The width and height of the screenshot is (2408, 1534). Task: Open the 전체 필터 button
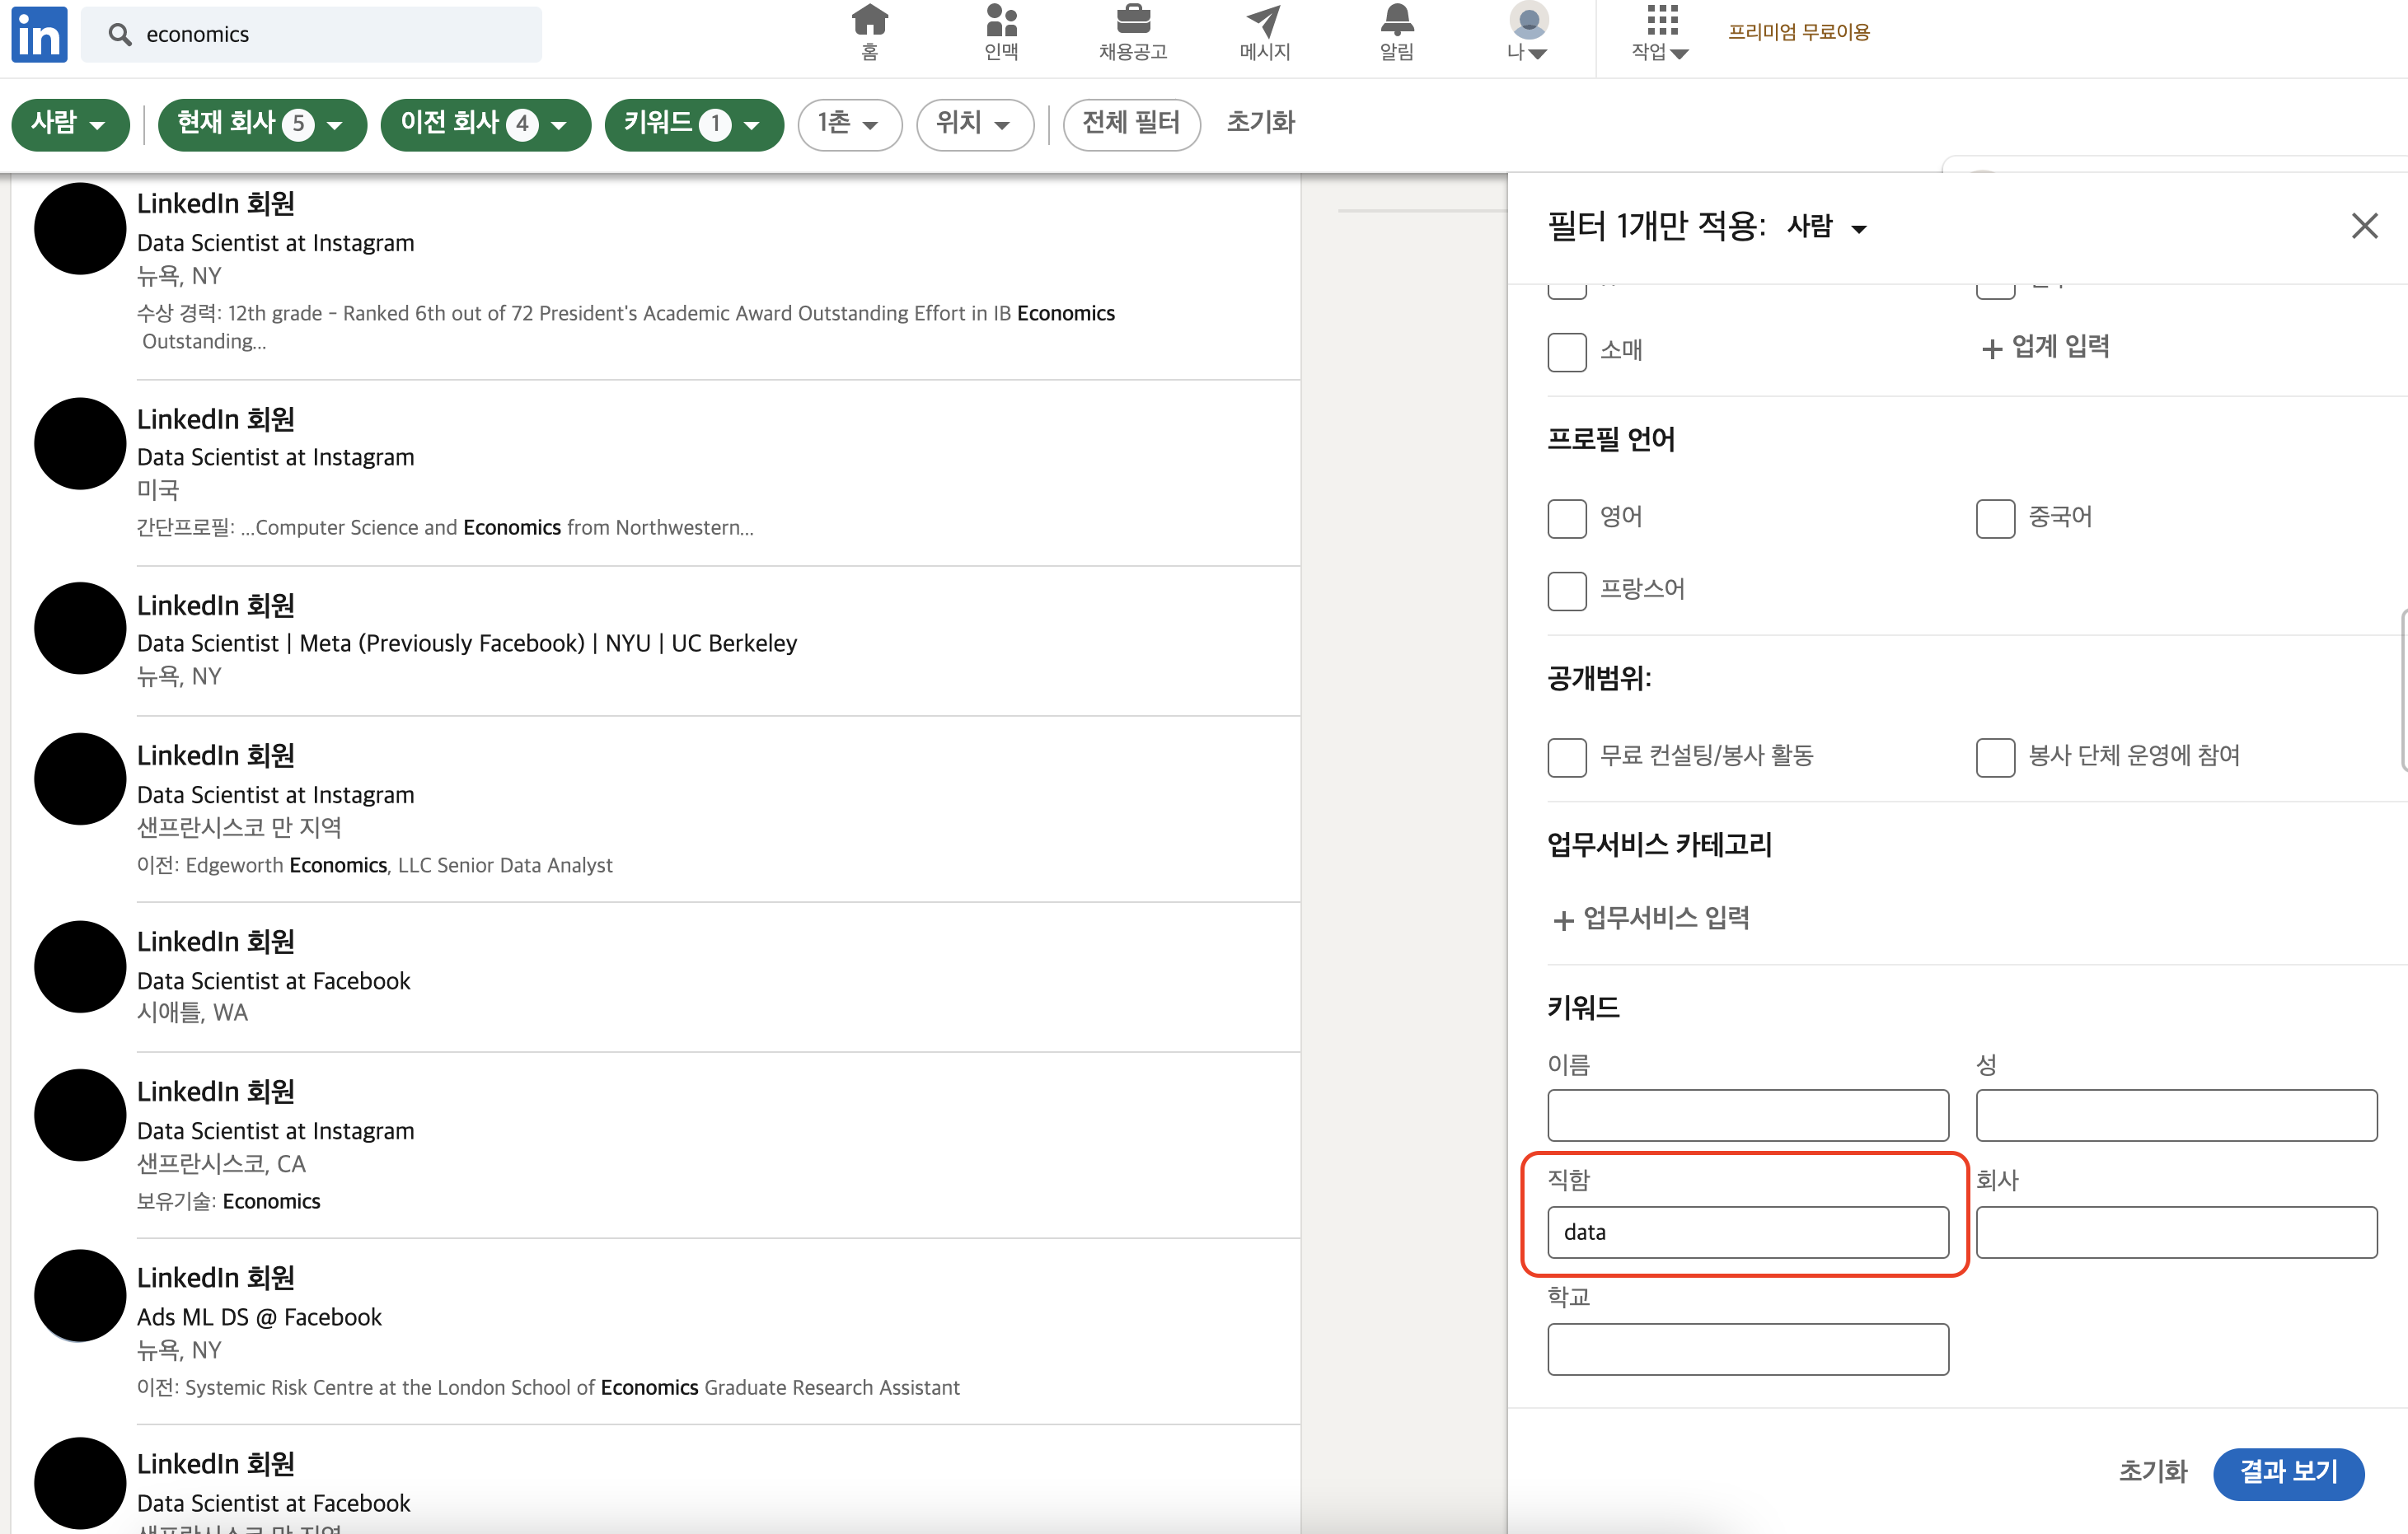click(x=1131, y=124)
